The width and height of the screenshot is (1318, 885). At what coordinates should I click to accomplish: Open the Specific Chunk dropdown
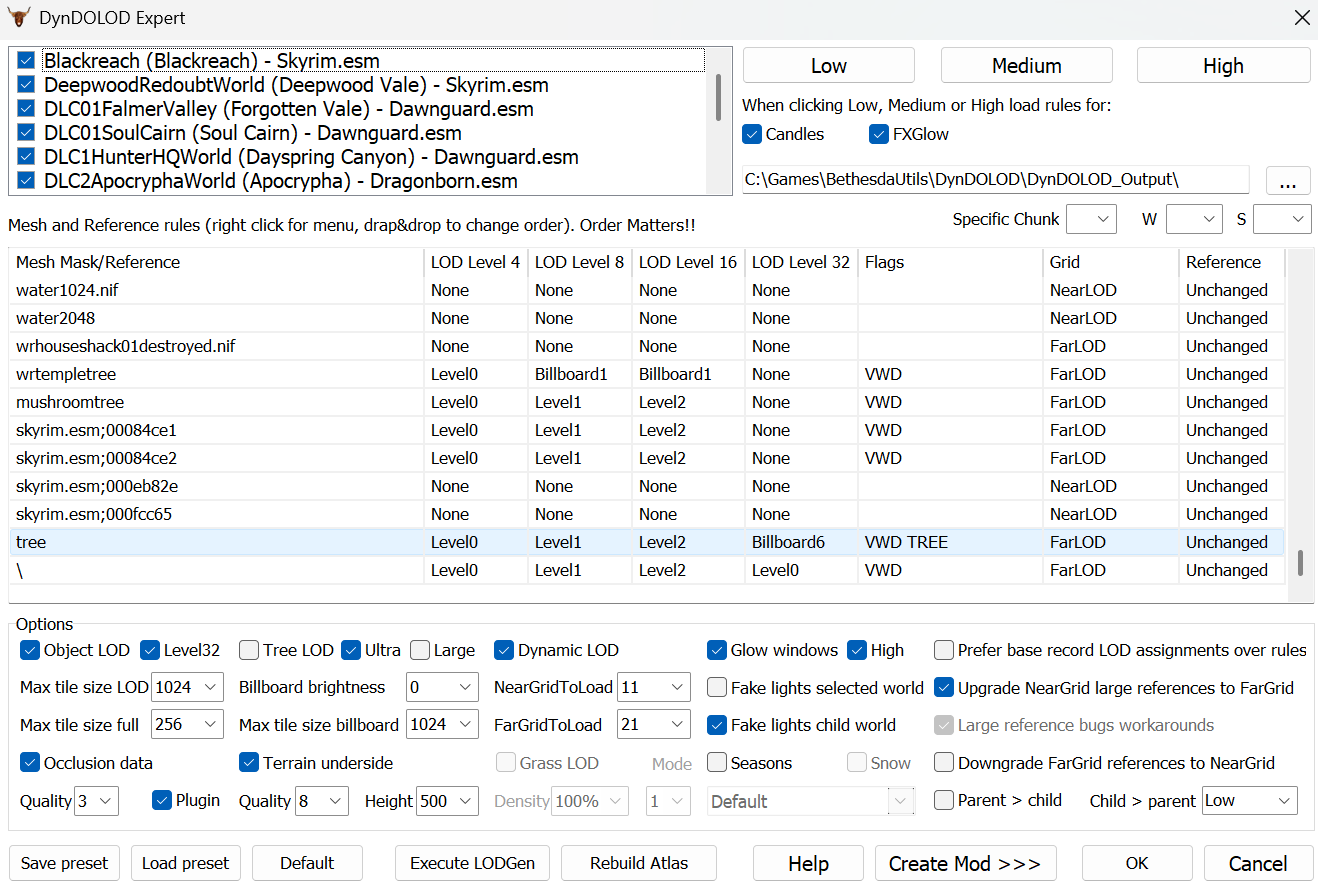pyautogui.click(x=1091, y=219)
